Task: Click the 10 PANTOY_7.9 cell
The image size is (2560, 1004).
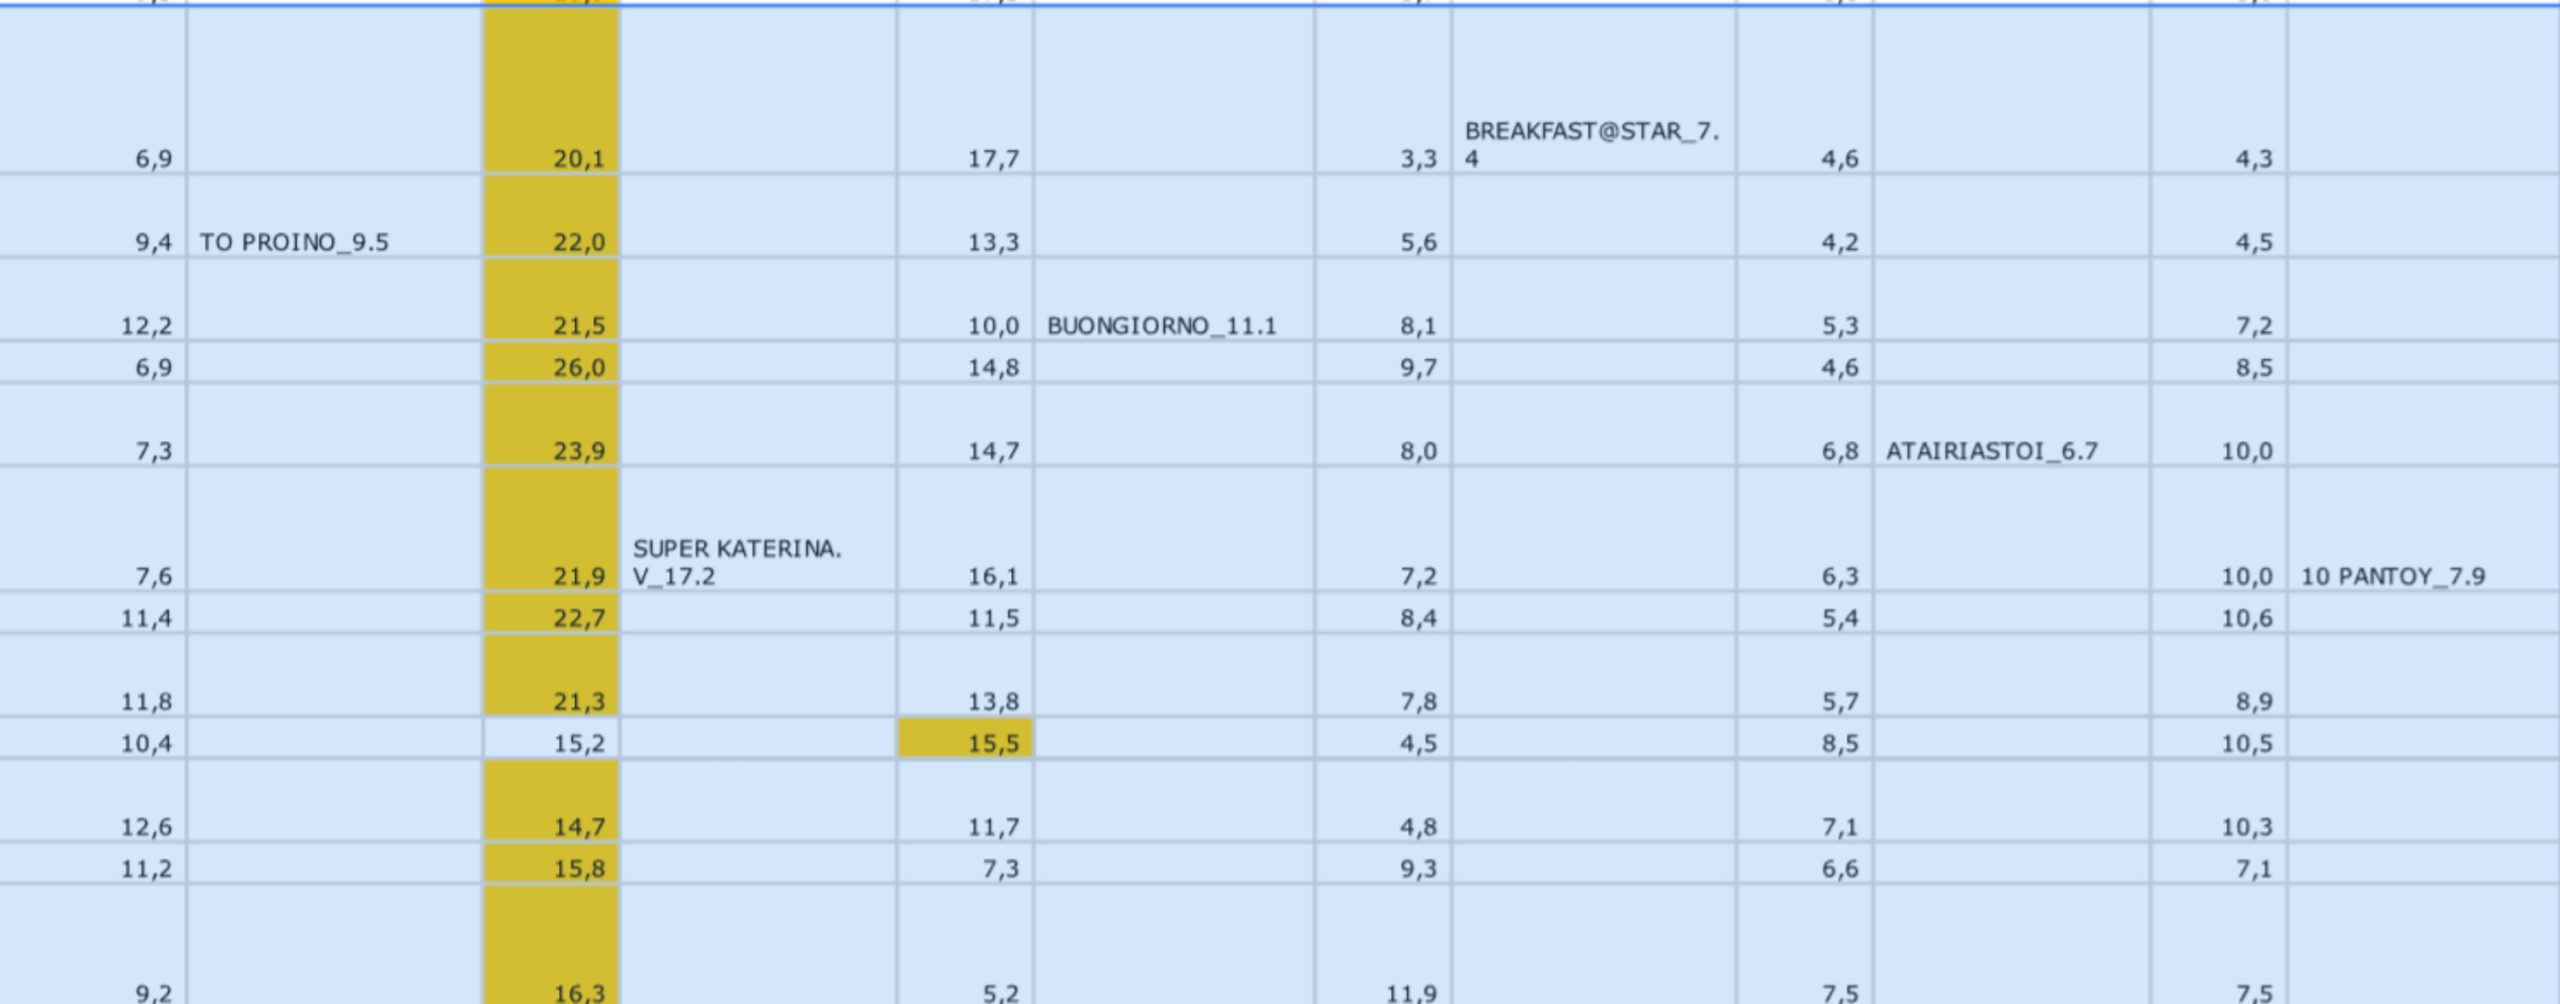Action: [x=2422, y=530]
